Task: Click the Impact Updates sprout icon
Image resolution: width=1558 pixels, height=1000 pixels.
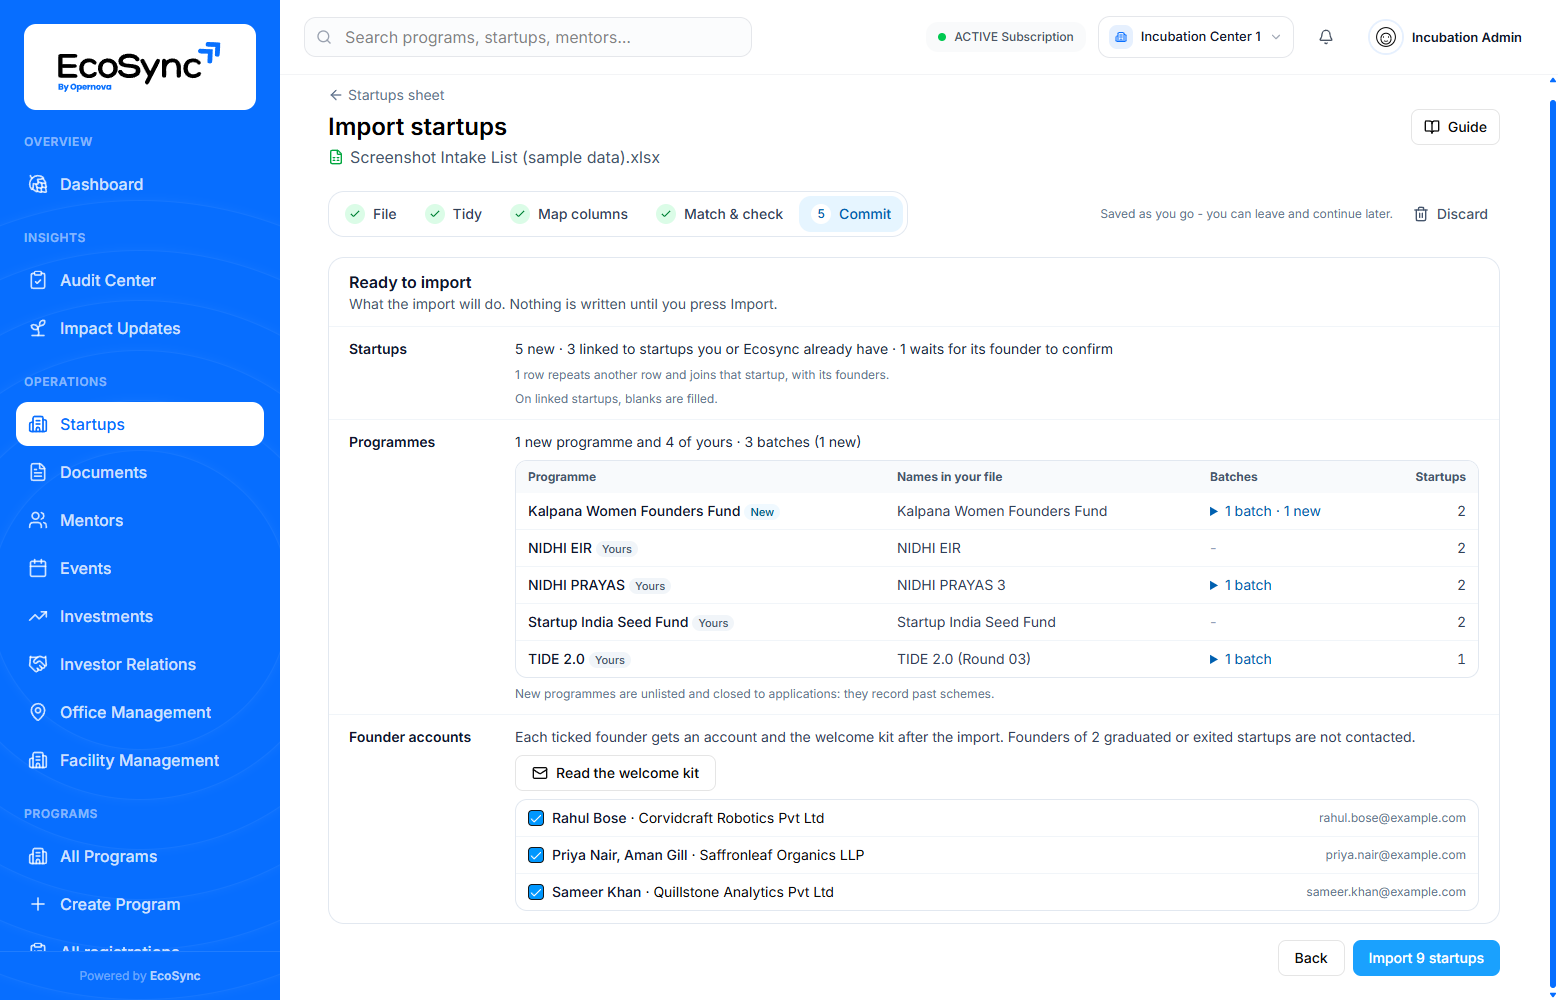Action: point(38,328)
